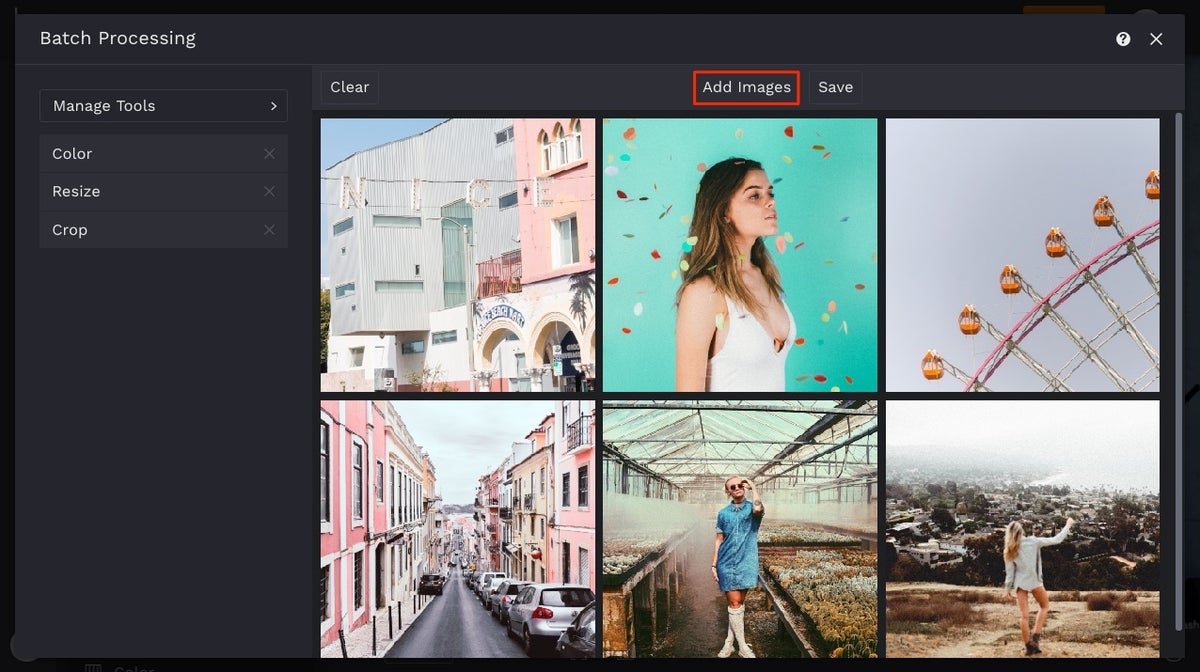Open the narrow street photo thumbnail
This screenshot has width=1200, height=672.
click(x=457, y=530)
